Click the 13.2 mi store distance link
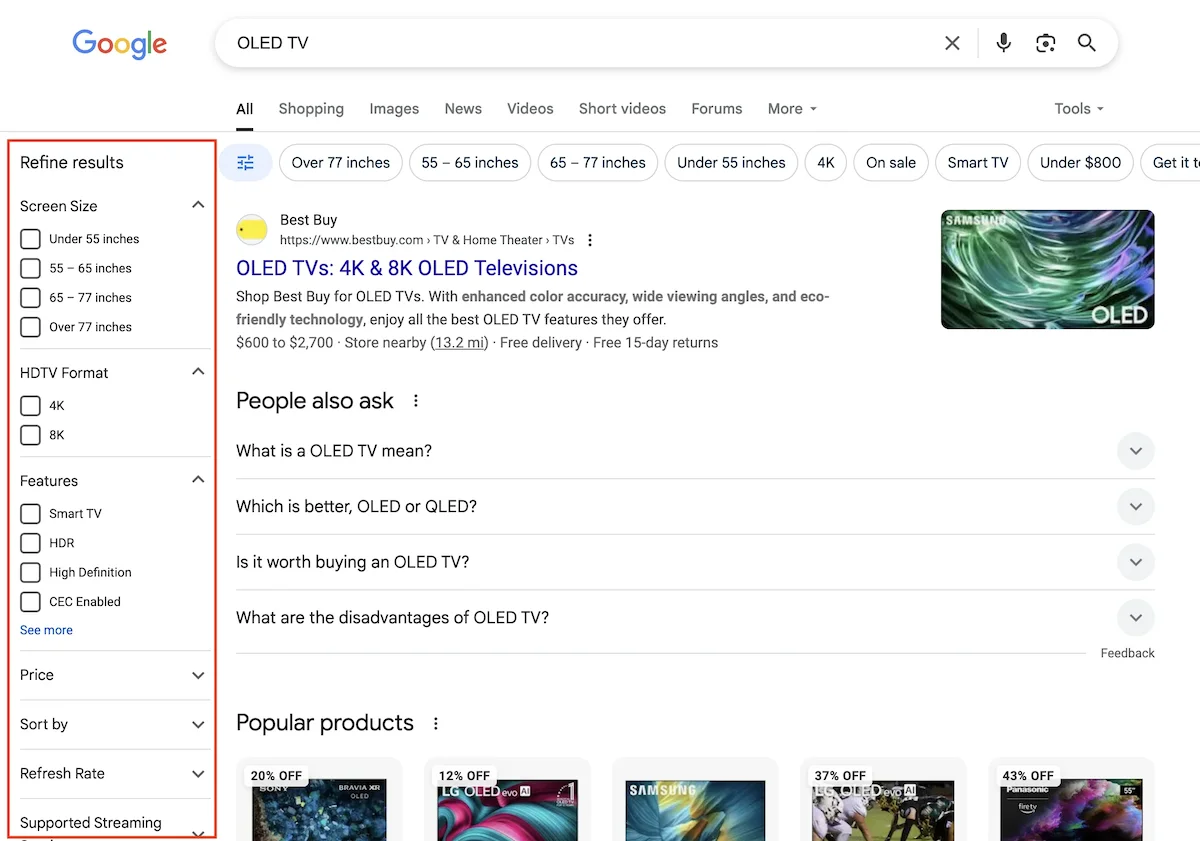Viewport: 1200px width, 841px height. (x=459, y=343)
